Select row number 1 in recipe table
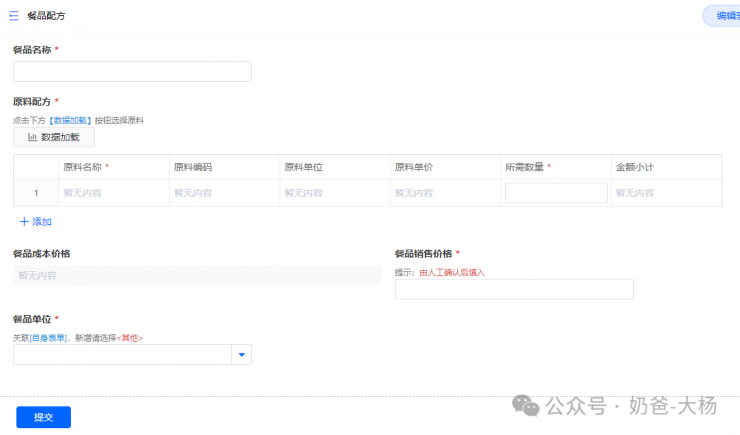This screenshot has width=740, height=435. click(x=36, y=193)
